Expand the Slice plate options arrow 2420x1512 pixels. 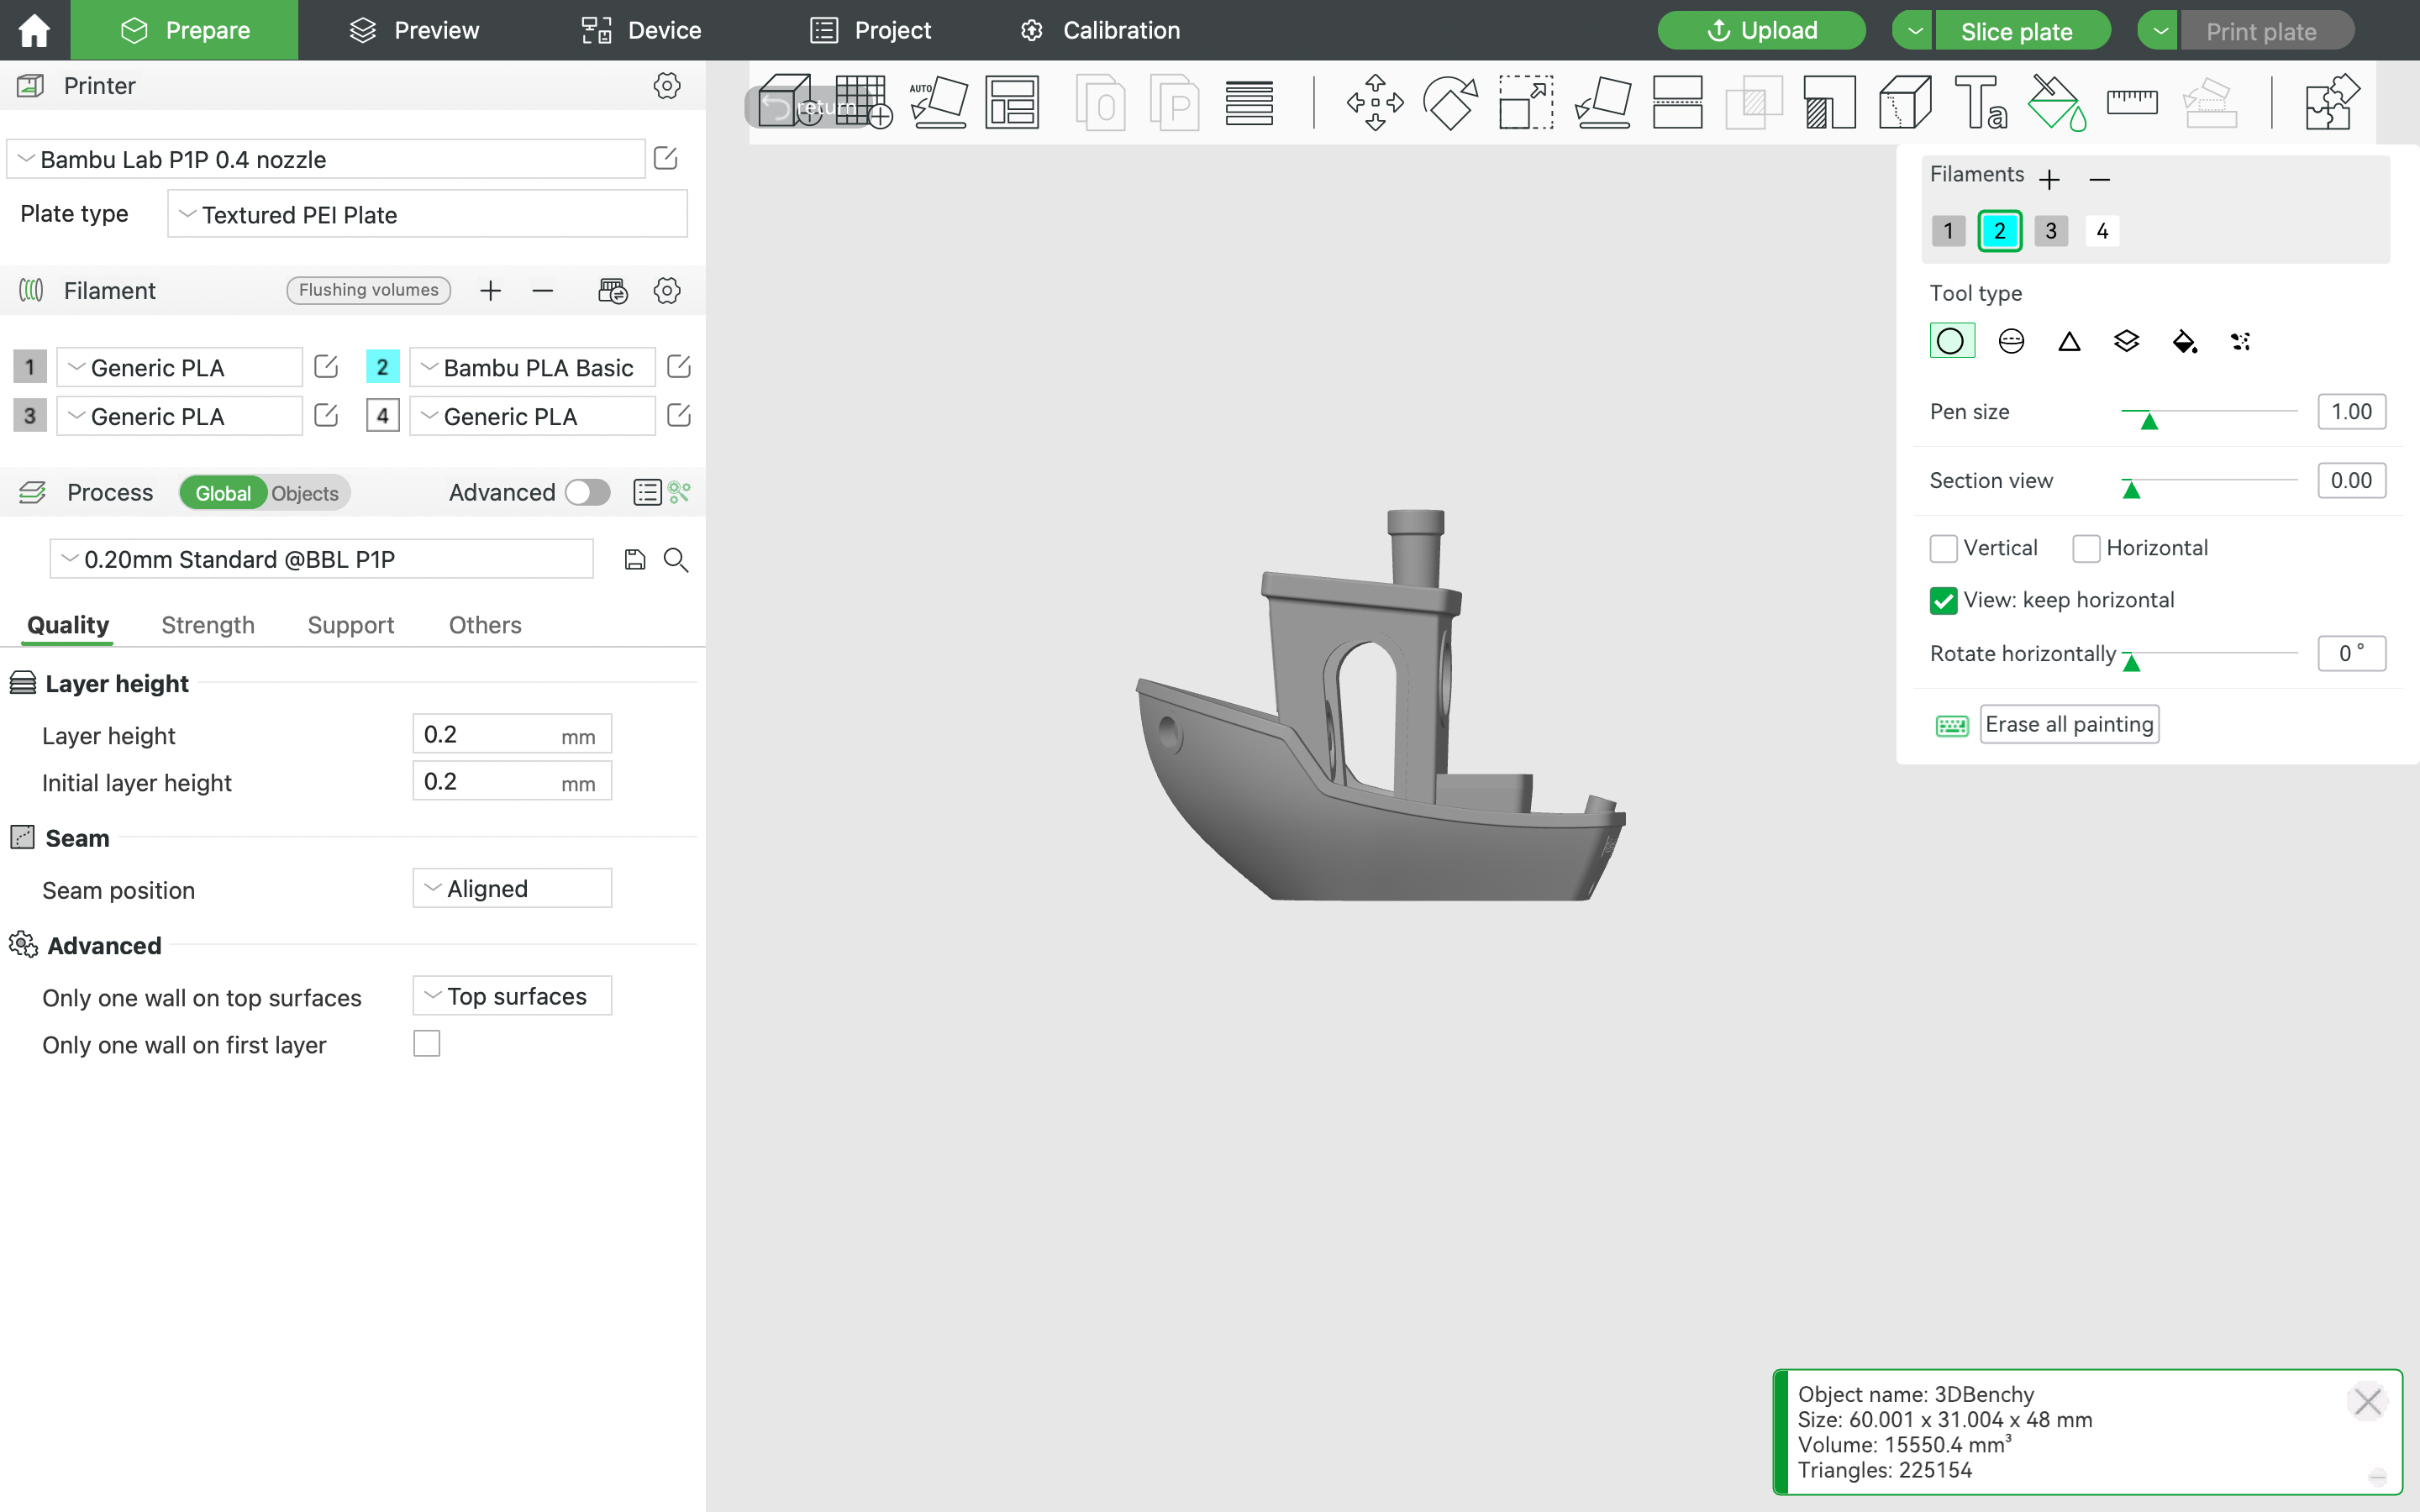1913,30
